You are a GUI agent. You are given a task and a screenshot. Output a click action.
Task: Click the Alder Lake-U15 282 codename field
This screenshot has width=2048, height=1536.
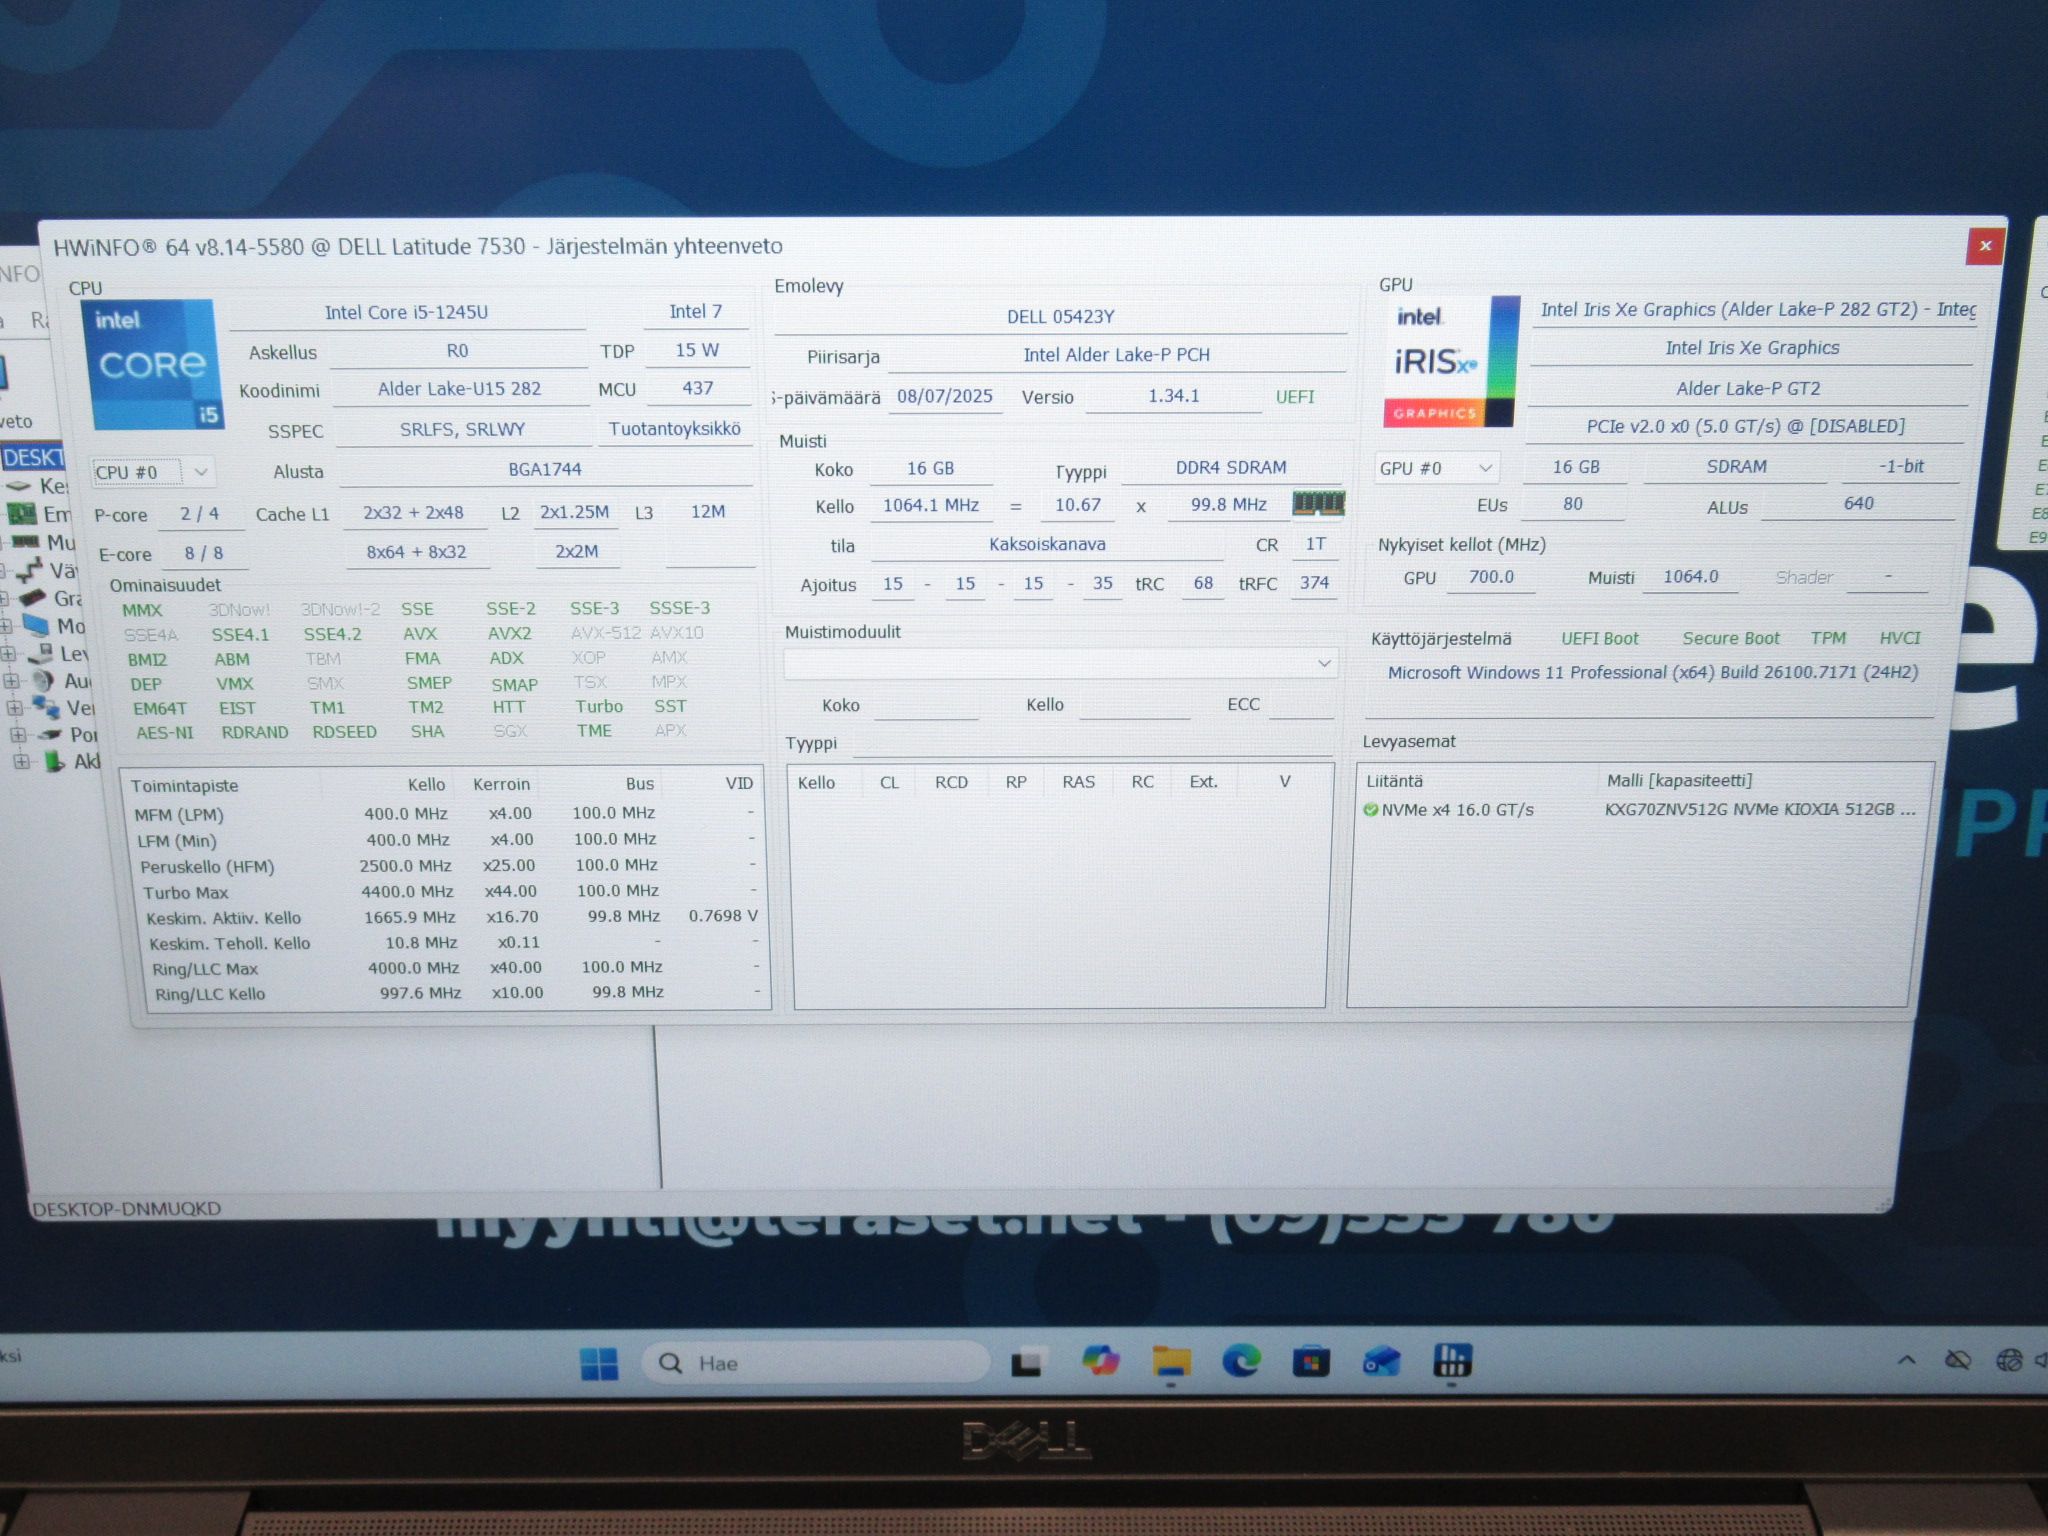tap(460, 389)
